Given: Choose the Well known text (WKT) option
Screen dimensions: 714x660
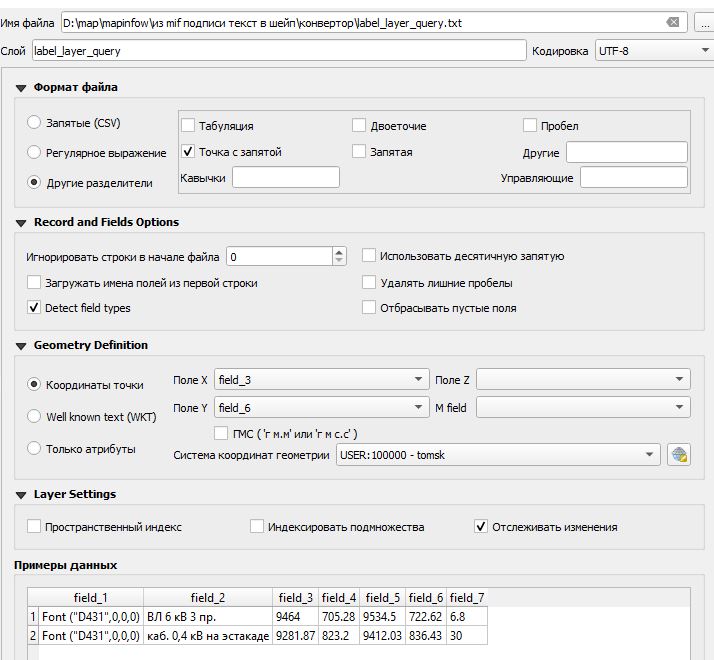Looking at the screenshot, I should pos(35,416).
